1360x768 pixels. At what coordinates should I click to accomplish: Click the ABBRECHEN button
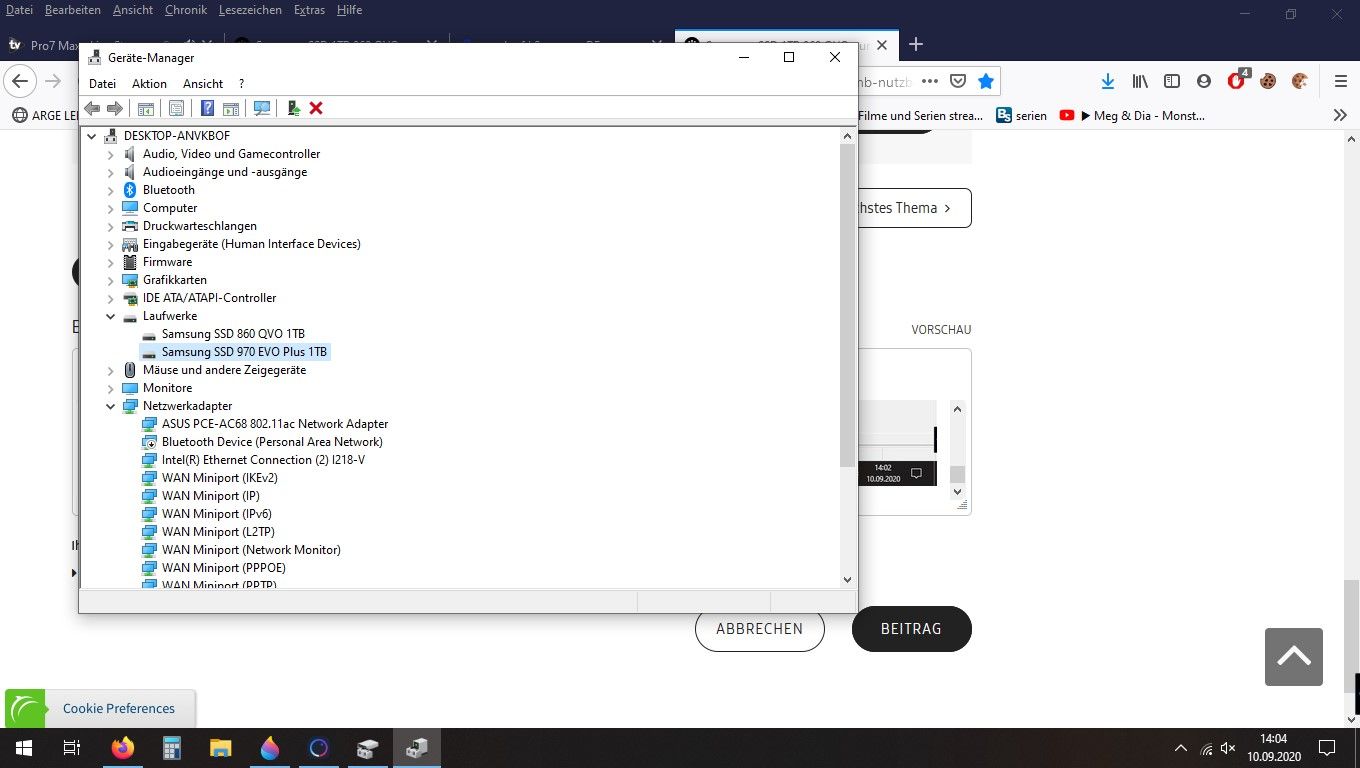759,629
